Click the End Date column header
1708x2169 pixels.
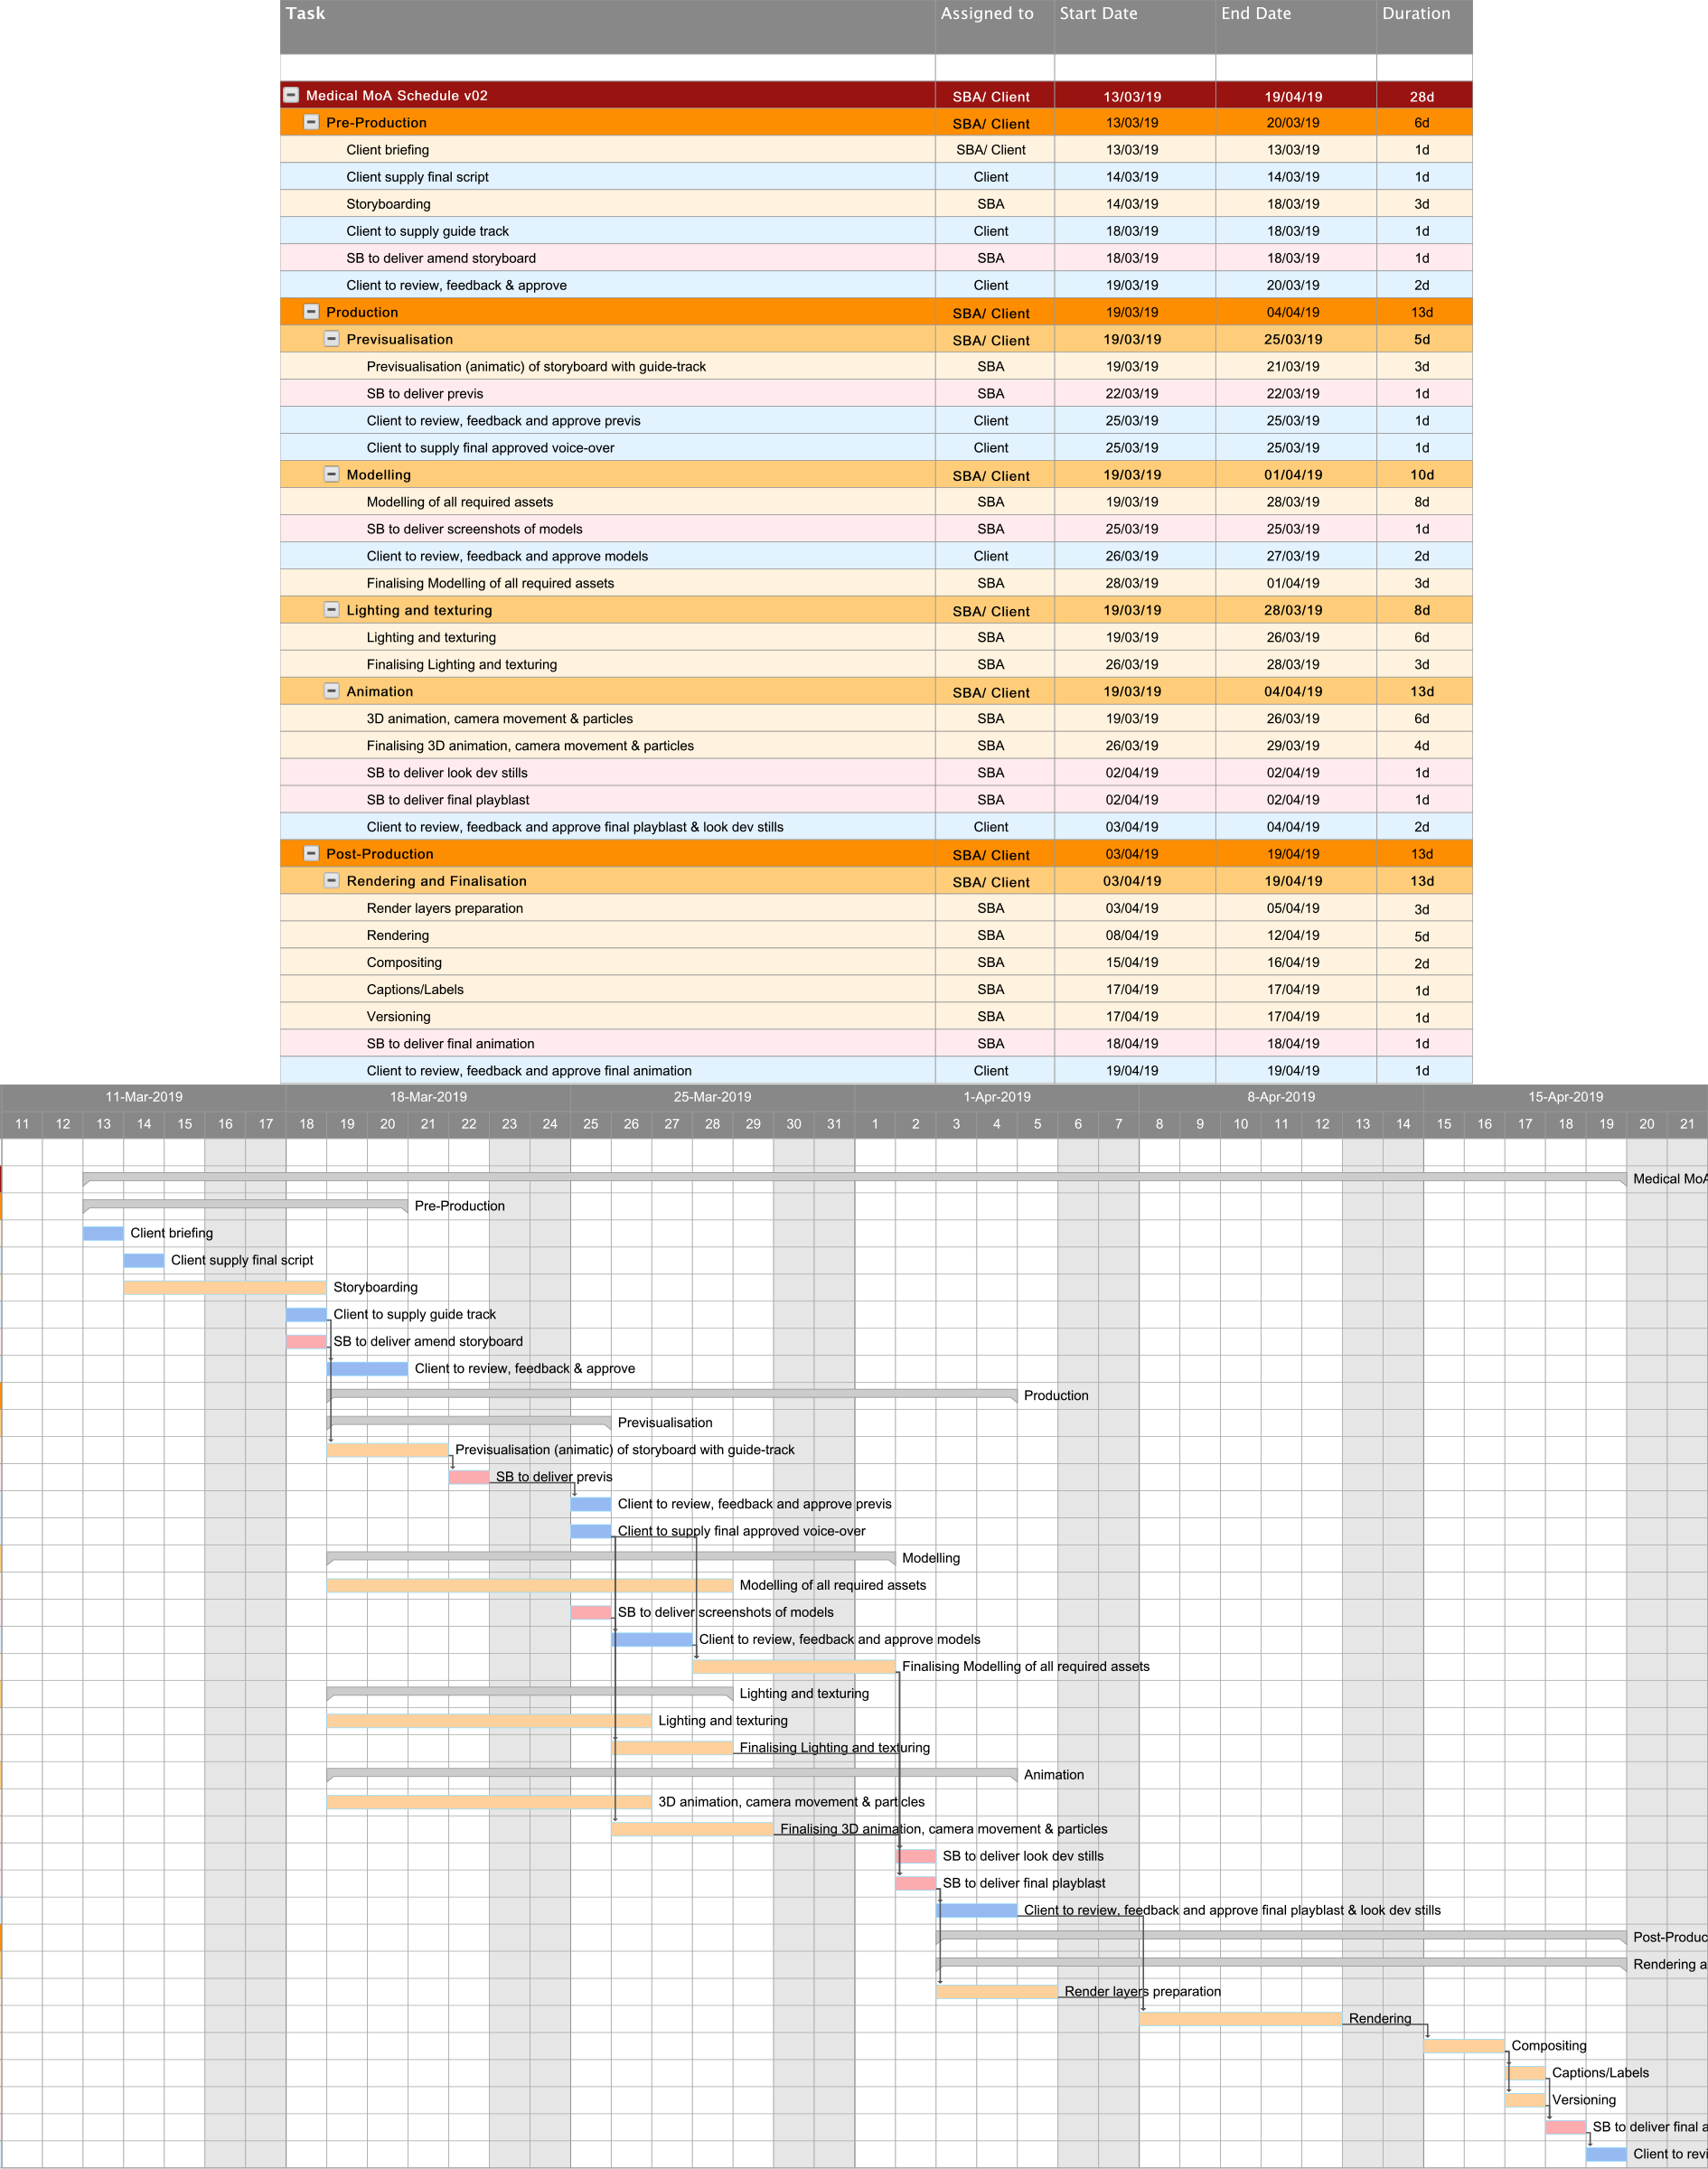point(1295,27)
